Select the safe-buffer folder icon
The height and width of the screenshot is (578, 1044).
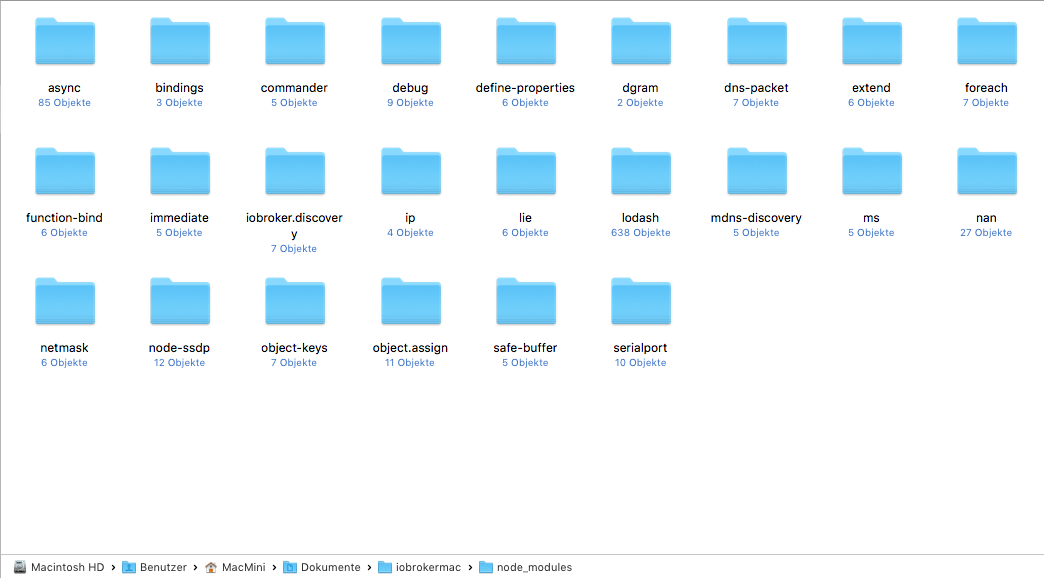[526, 301]
